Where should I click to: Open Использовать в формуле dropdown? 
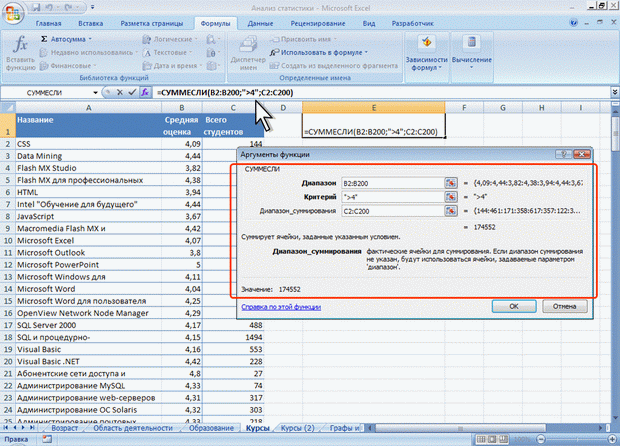(x=319, y=52)
